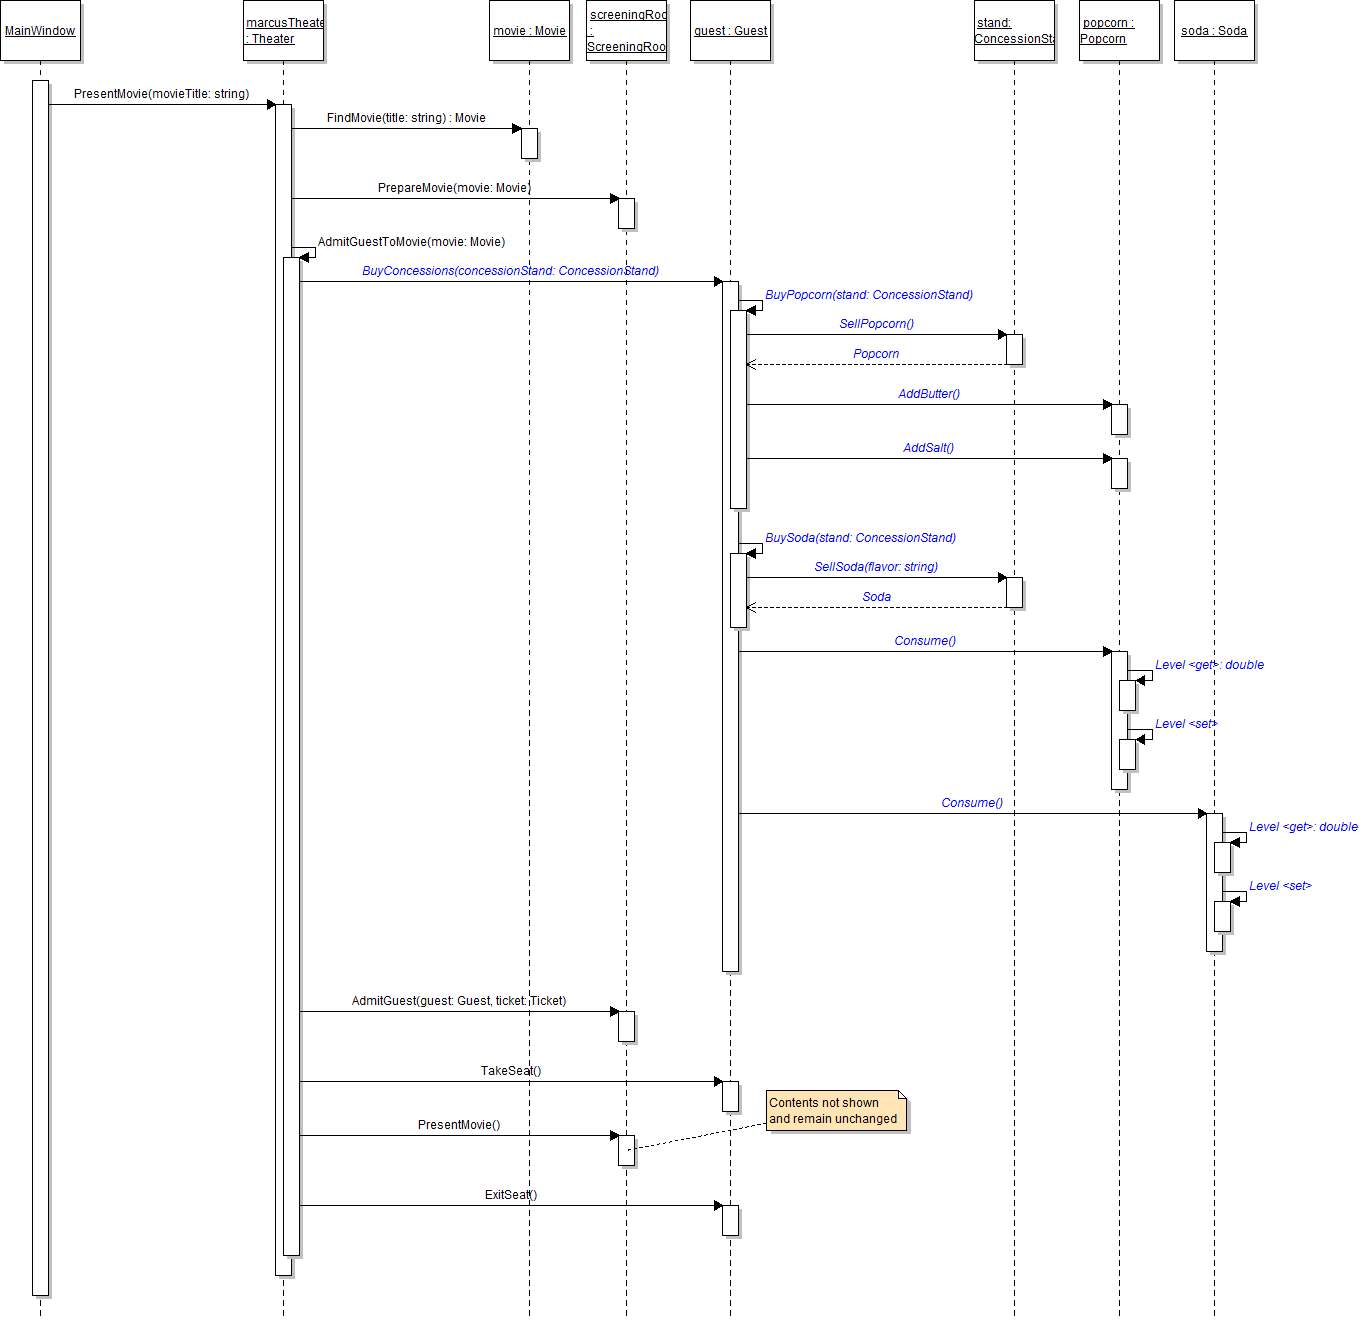1364x1320 pixels.
Task: Select the AdmitGuest(guest: Guest, ticket: Ticket) label
Action: pos(458,1001)
